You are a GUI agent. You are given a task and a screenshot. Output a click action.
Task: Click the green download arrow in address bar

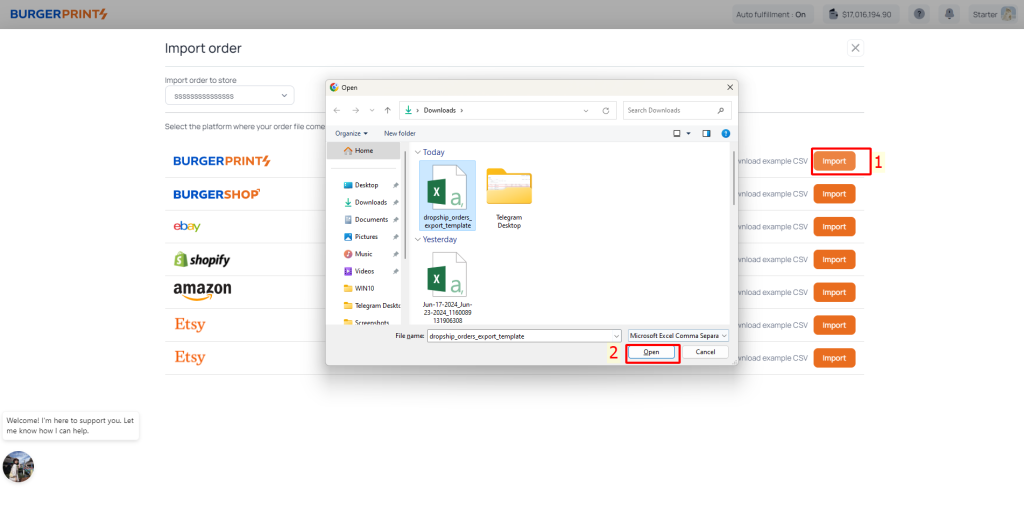coord(408,110)
